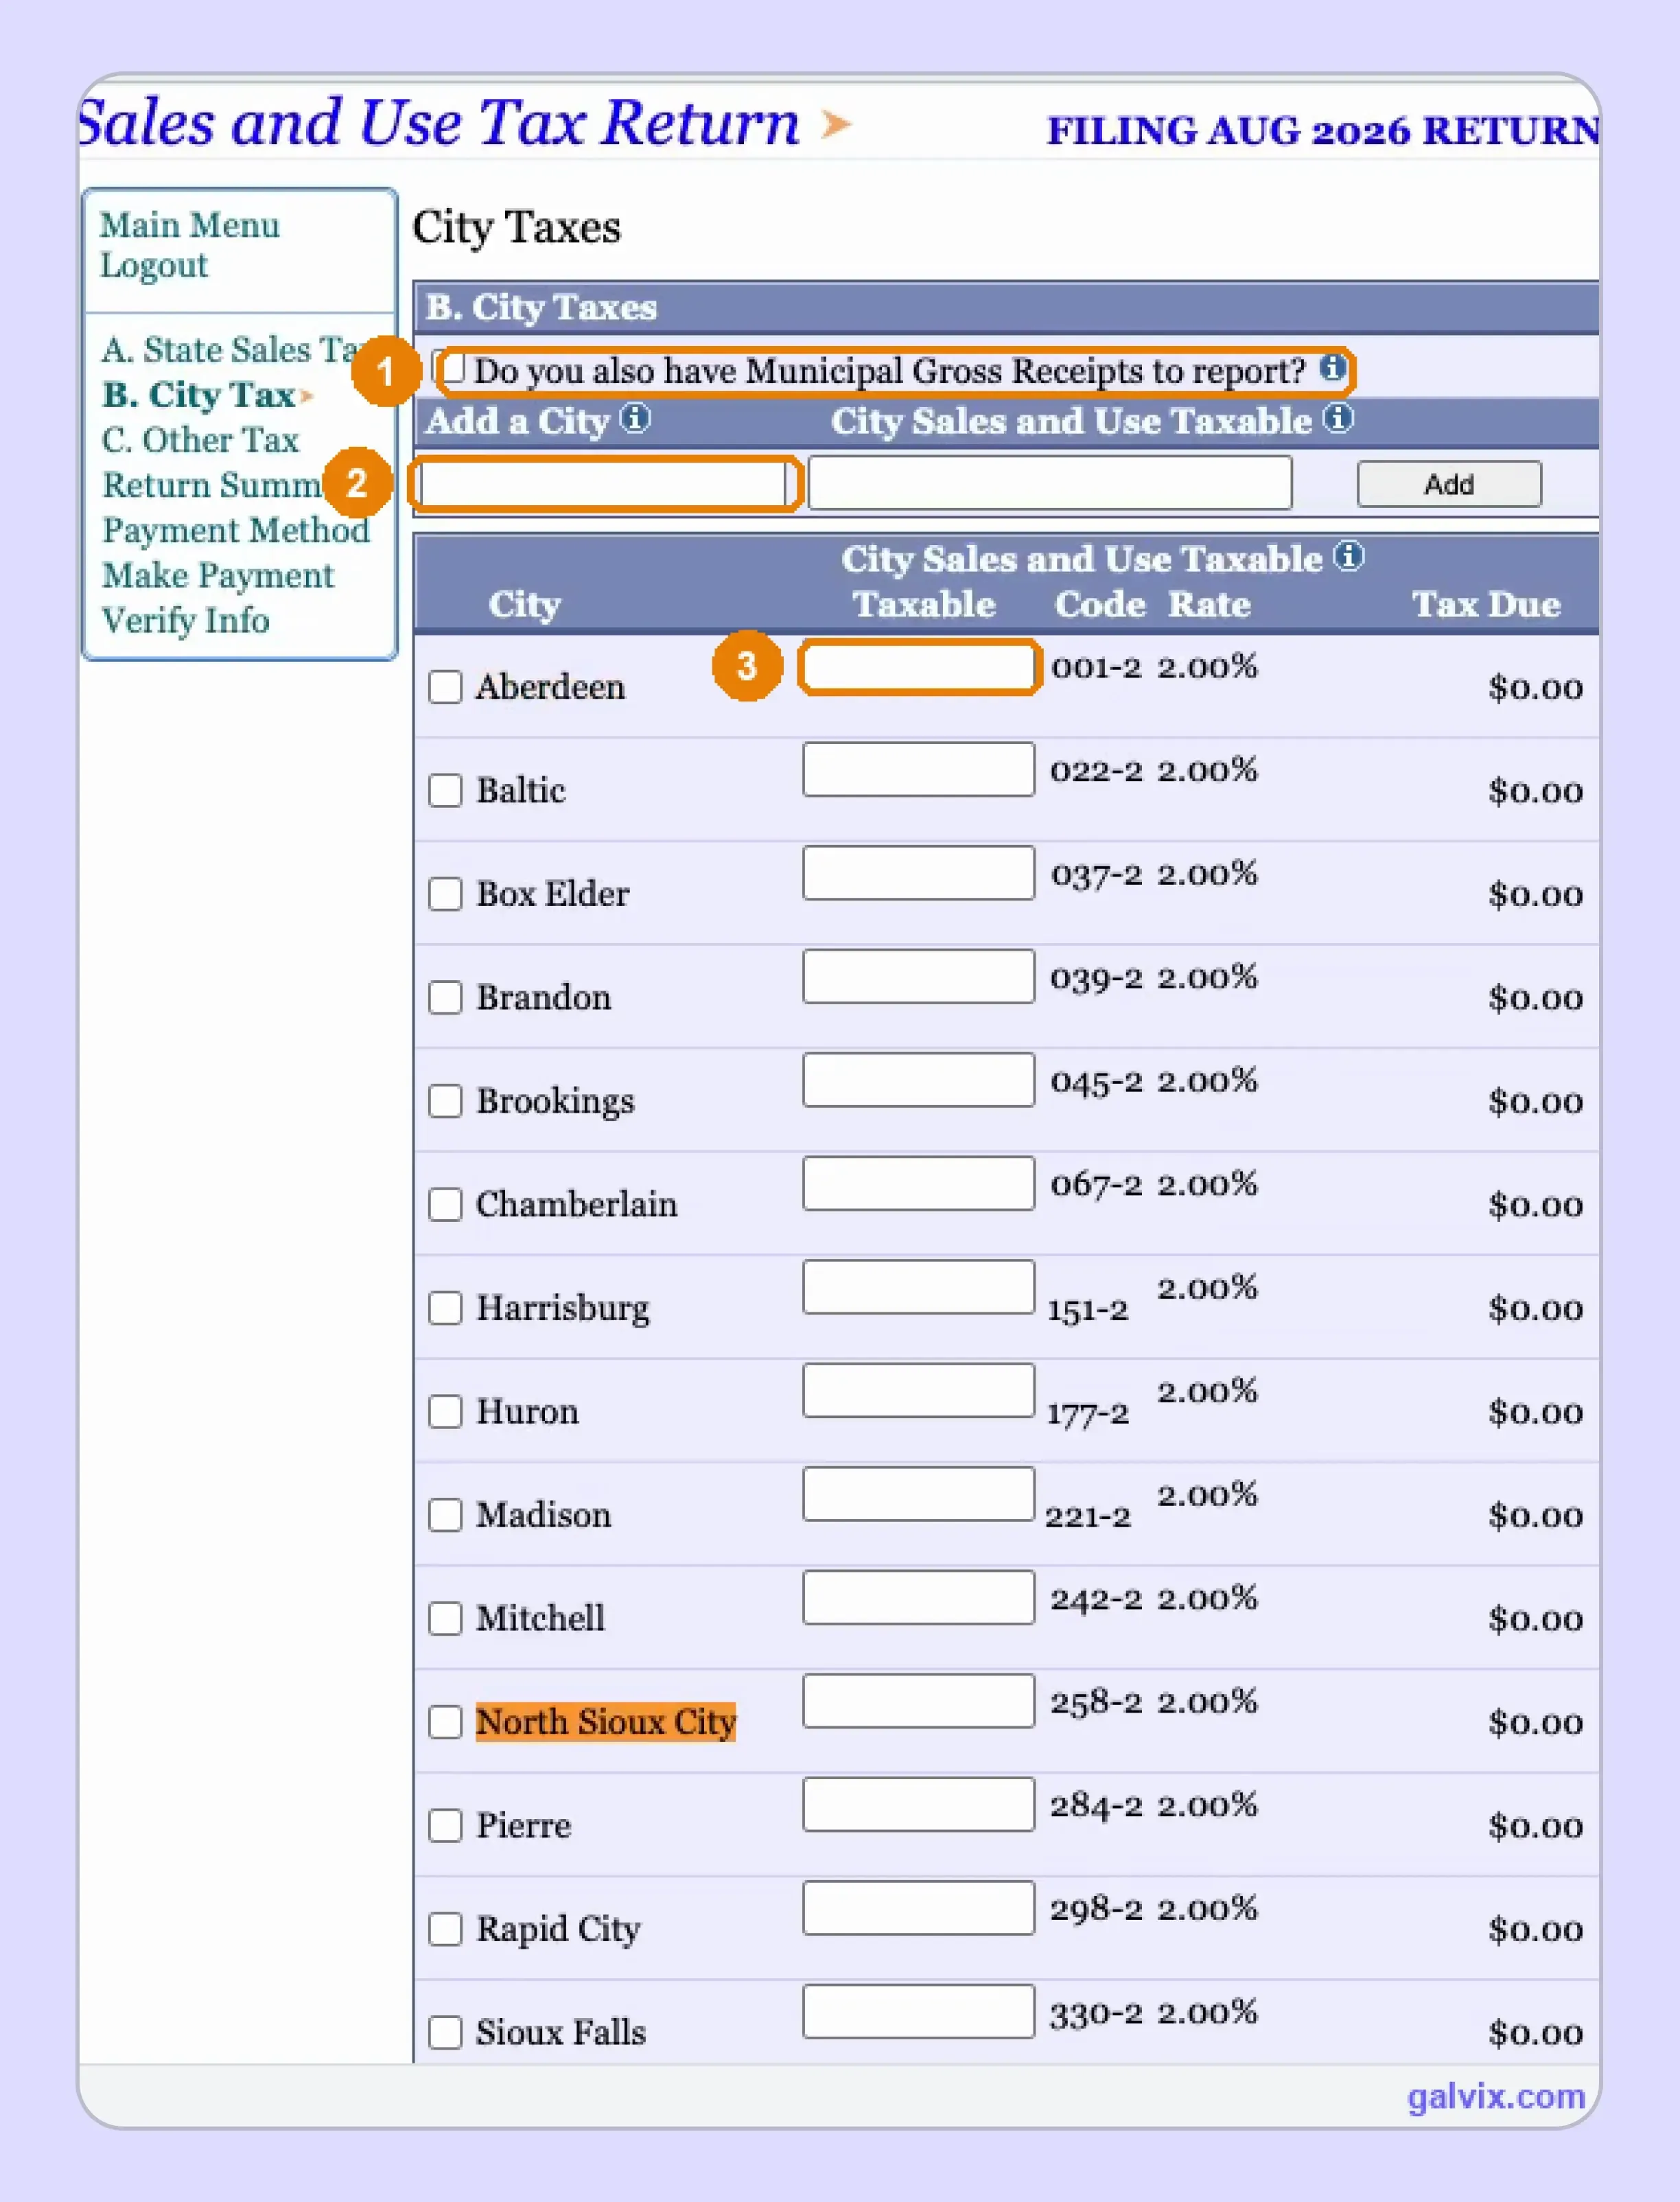The width and height of the screenshot is (1680, 2202).
Task: Check the Harrisburg checkbox
Action: [x=445, y=1308]
